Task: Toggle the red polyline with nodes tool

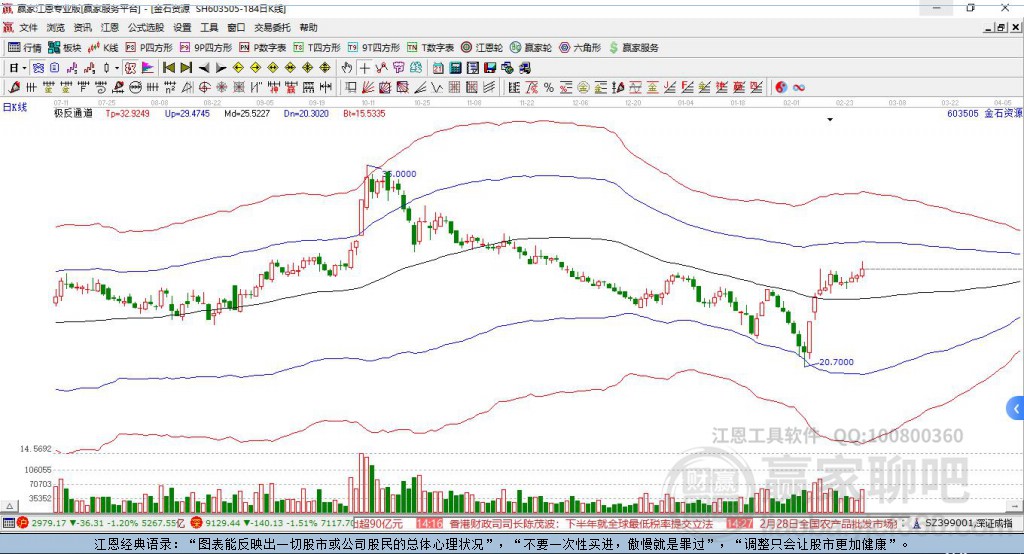Action: [x=381, y=68]
